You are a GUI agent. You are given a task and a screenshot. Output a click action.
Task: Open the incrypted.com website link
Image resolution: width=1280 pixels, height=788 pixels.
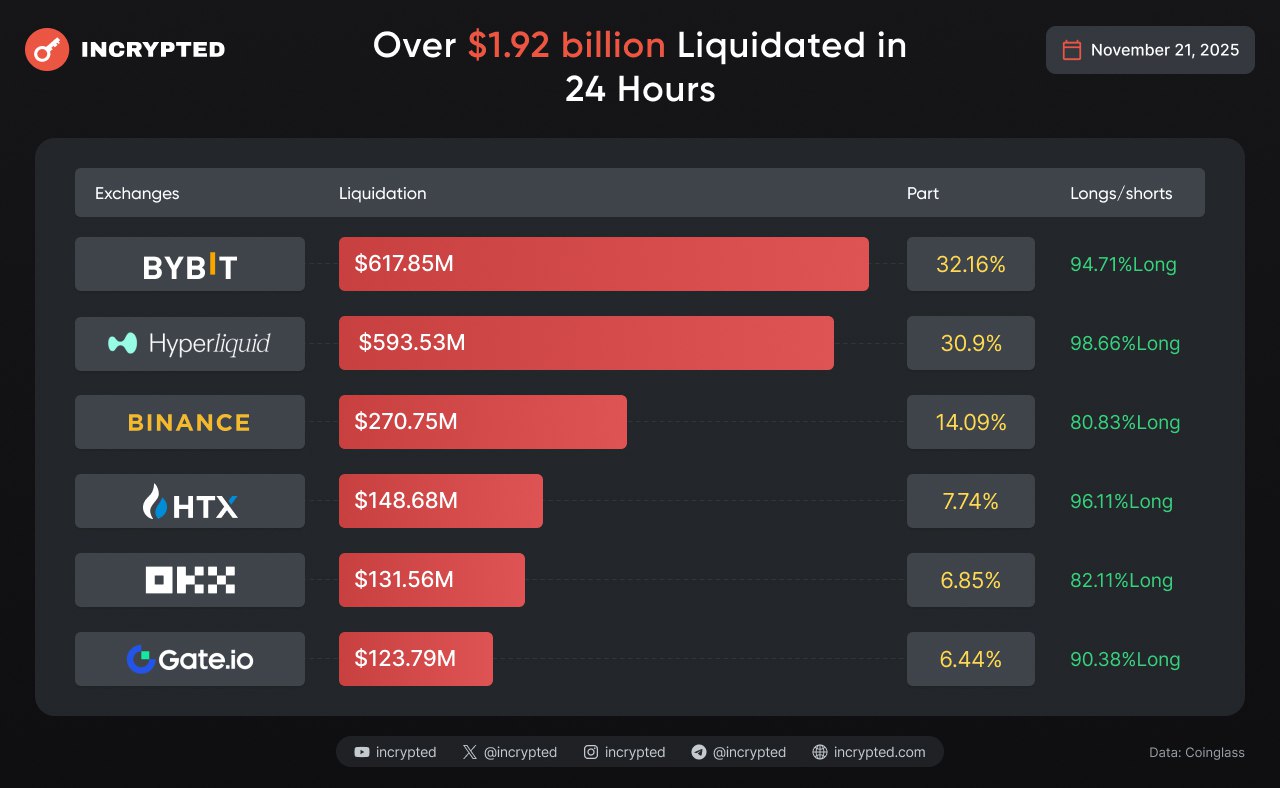[879, 752]
